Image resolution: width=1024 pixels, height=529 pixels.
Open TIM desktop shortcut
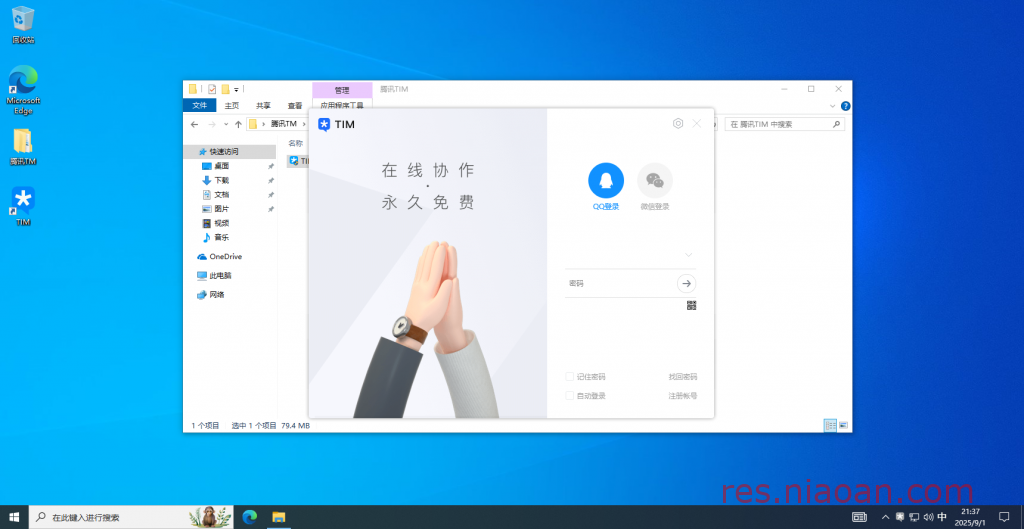(x=23, y=206)
